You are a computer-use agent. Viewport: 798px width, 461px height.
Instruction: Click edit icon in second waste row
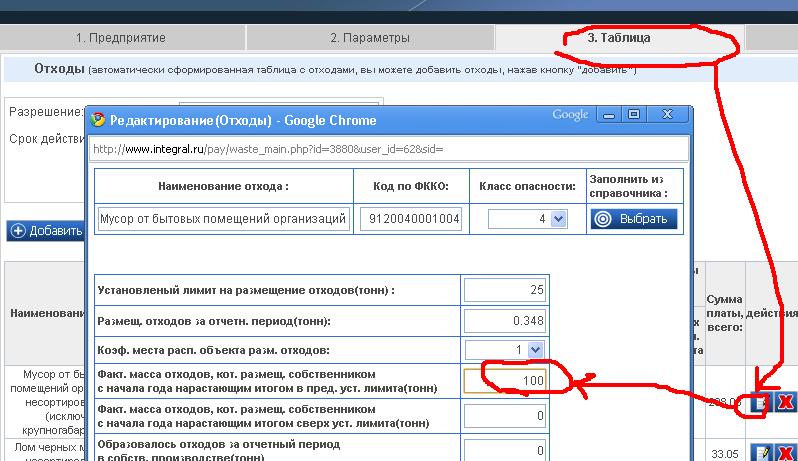pos(761,454)
